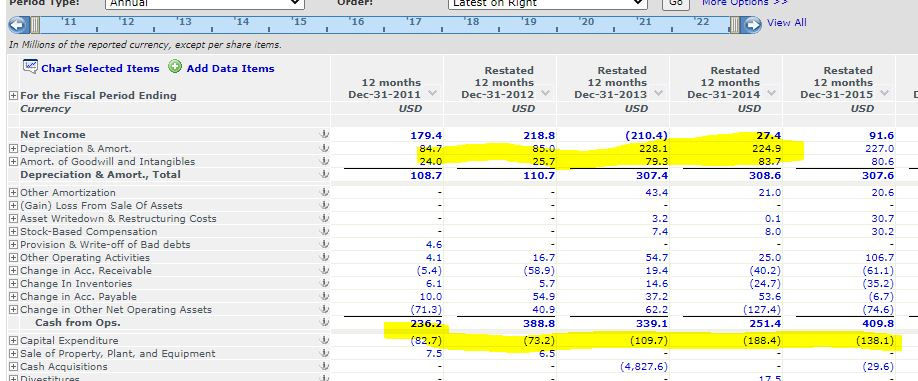Click the right handle of the timeline slider
This screenshot has width=918, height=381.
(x=735, y=25)
